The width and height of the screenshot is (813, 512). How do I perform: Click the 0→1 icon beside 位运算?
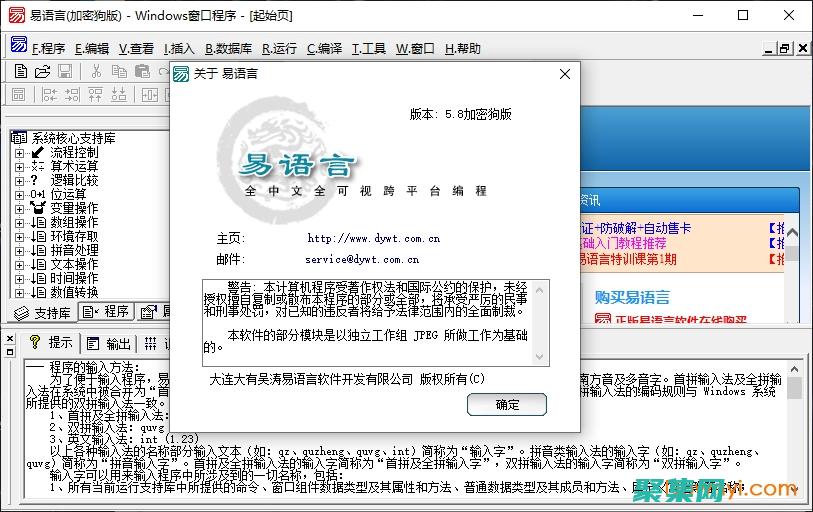(37, 195)
